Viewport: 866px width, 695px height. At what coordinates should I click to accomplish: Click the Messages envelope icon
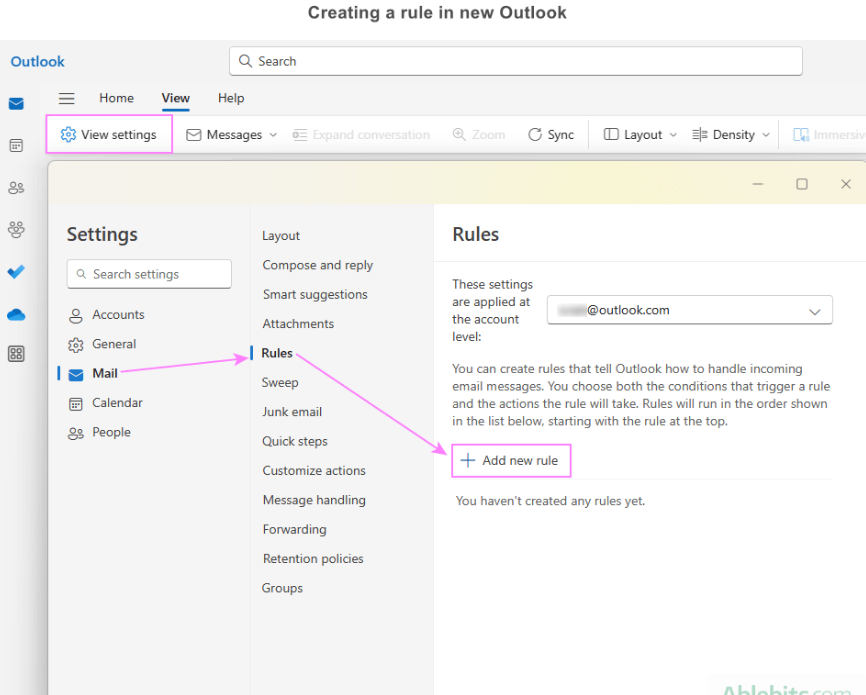tap(193, 135)
